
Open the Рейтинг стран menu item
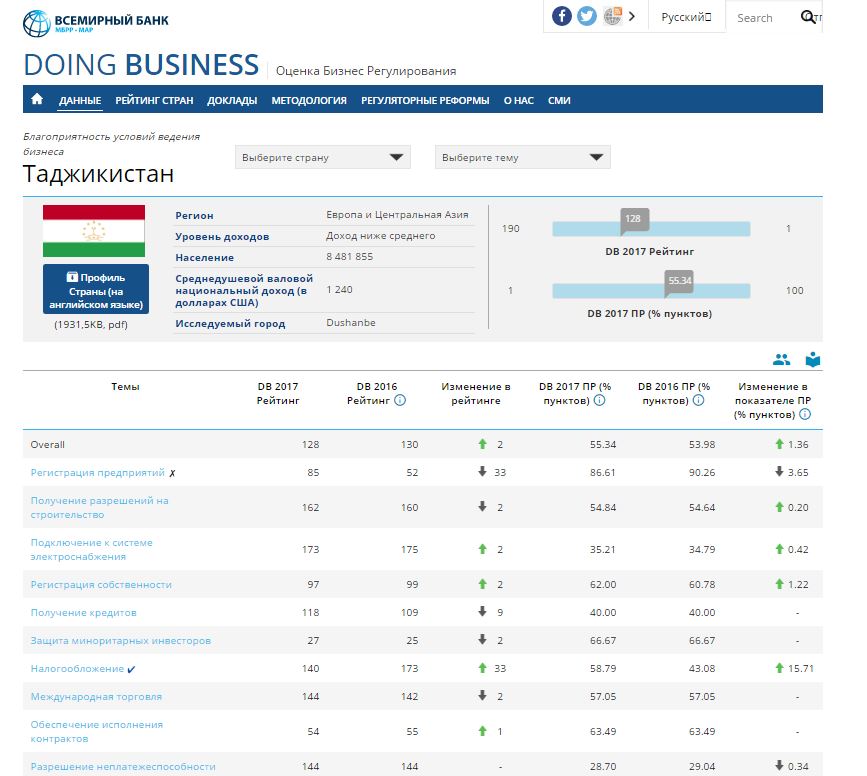point(154,100)
